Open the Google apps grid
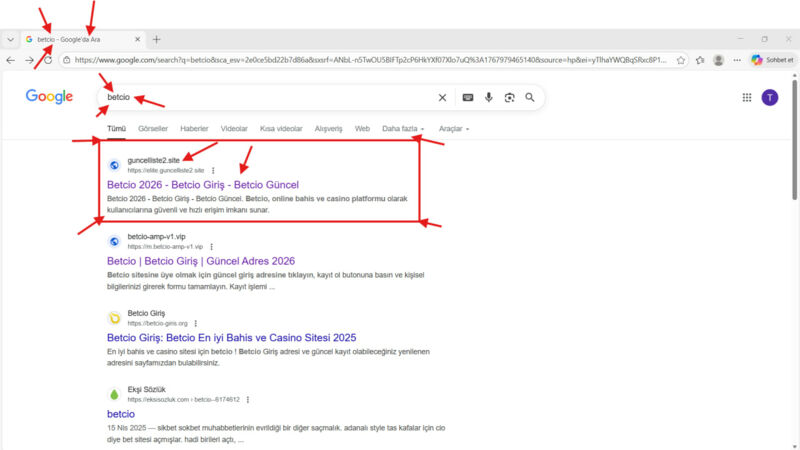 click(x=746, y=97)
